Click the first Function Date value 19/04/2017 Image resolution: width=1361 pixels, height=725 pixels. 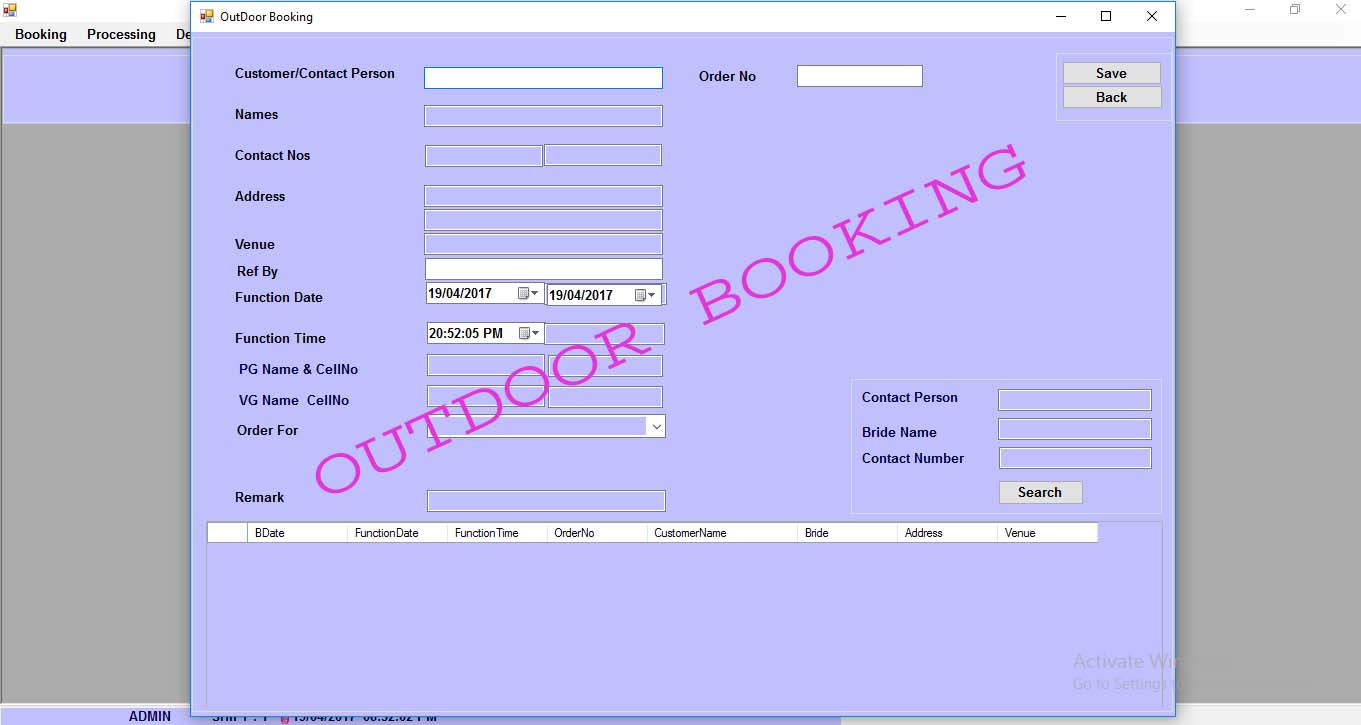point(460,293)
